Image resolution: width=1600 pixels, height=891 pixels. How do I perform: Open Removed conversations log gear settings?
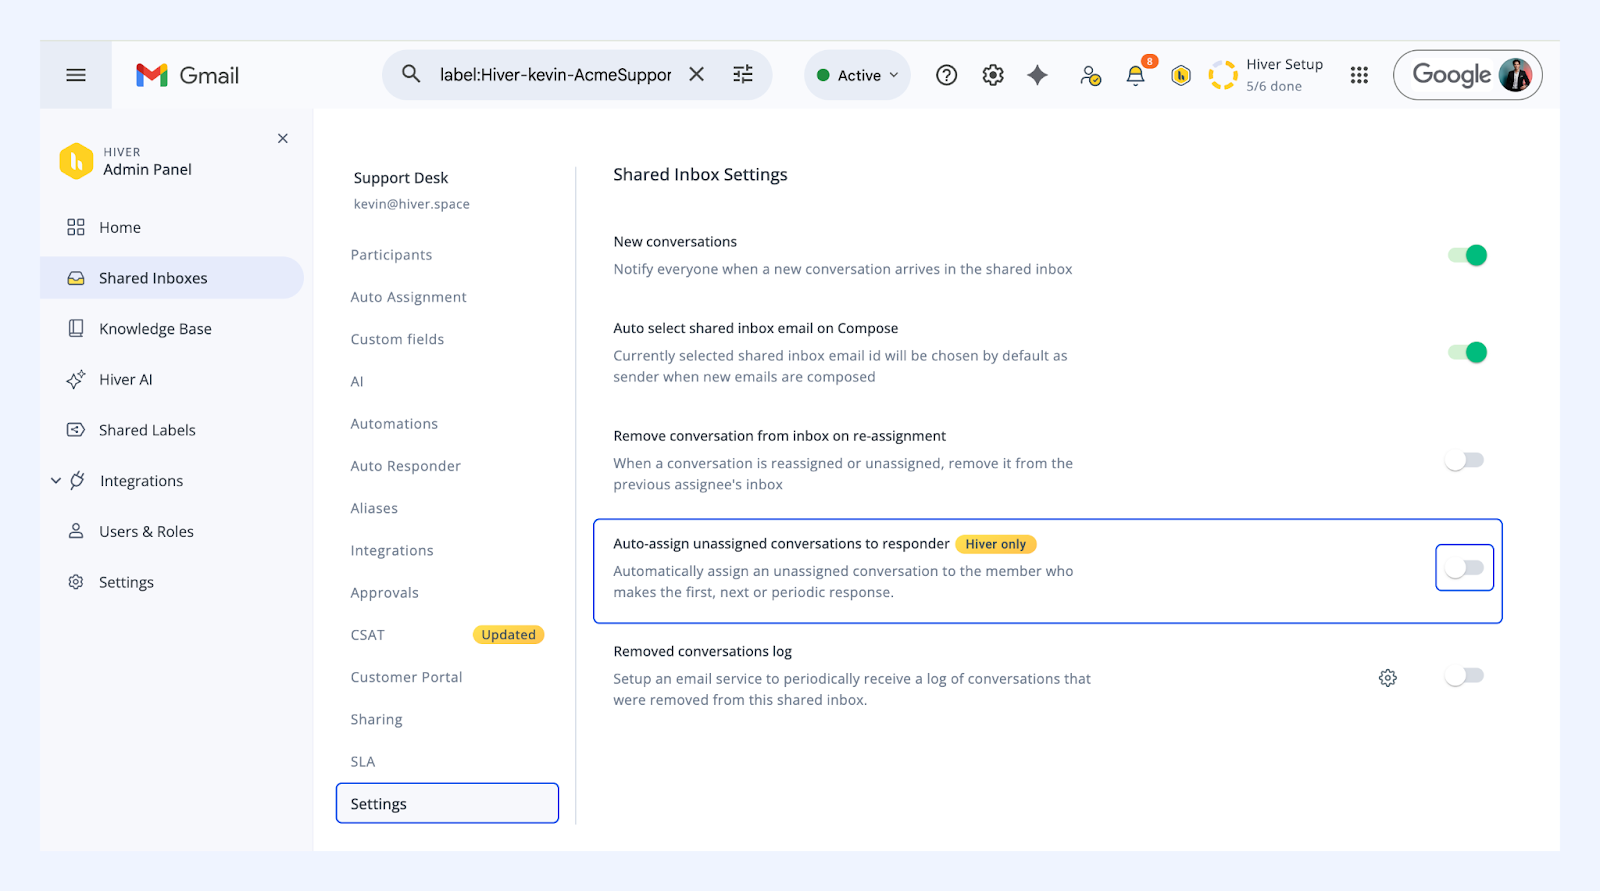pyautogui.click(x=1388, y=678)
